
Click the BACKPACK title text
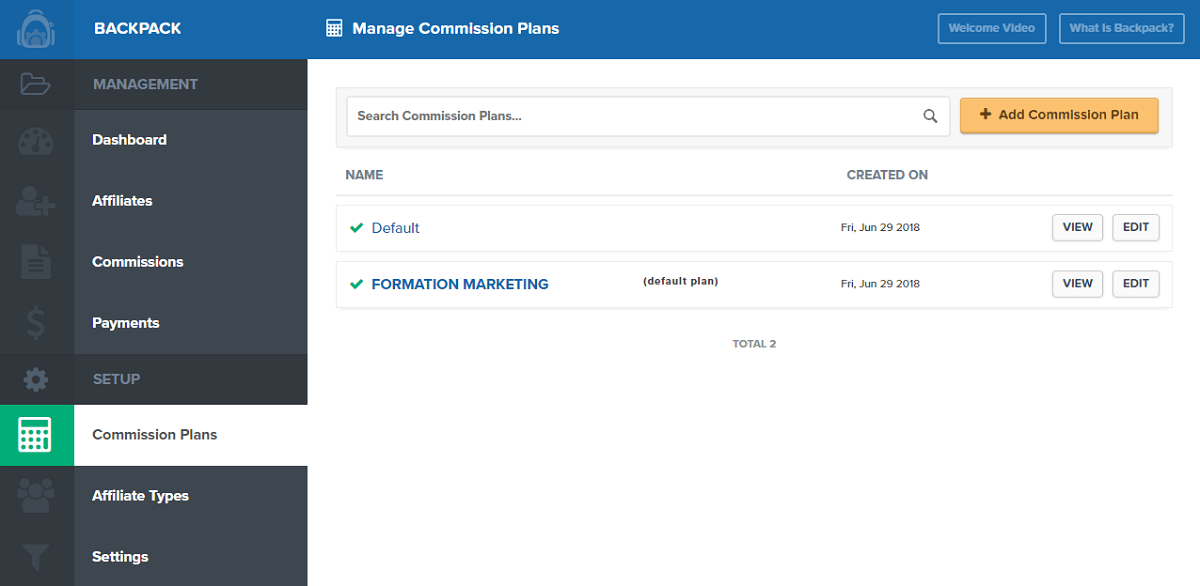[x=138, y=28]
